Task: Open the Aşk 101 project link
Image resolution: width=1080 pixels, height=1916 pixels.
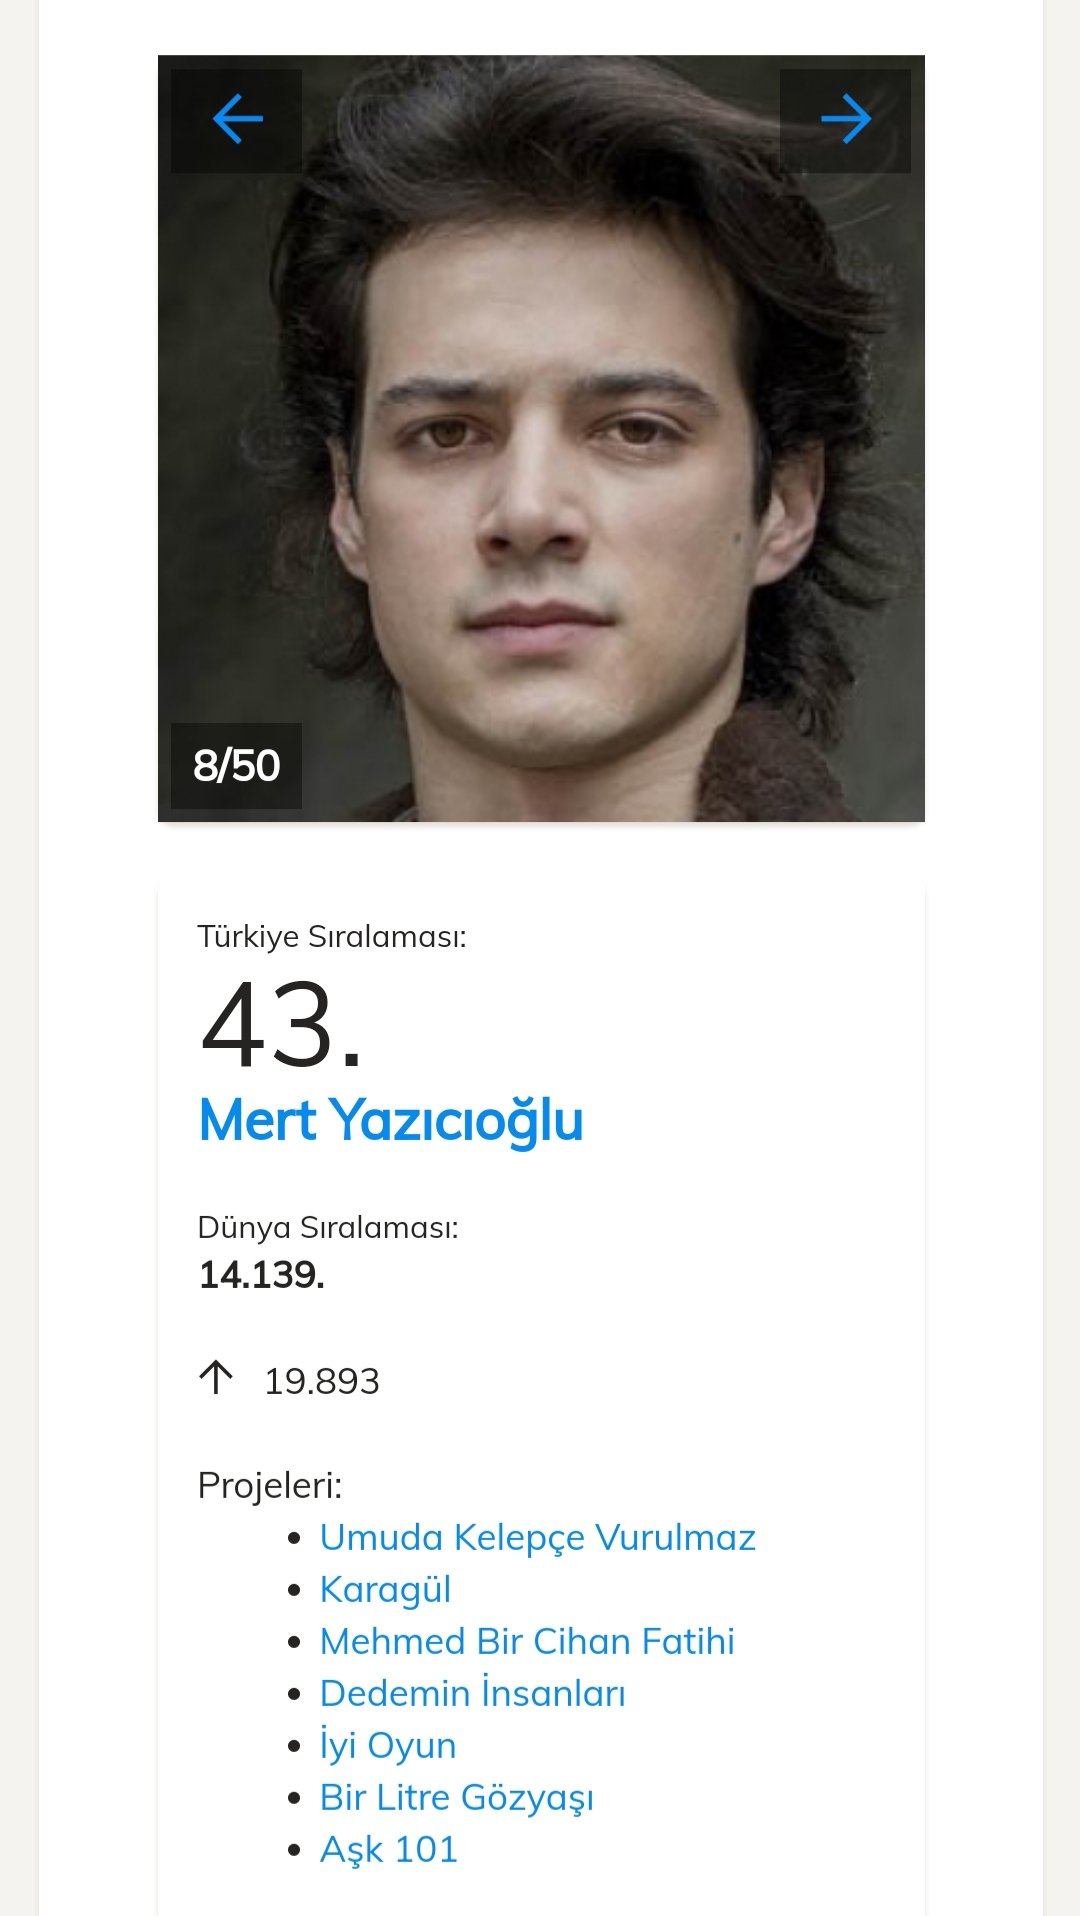Action: click(389, 1850)
